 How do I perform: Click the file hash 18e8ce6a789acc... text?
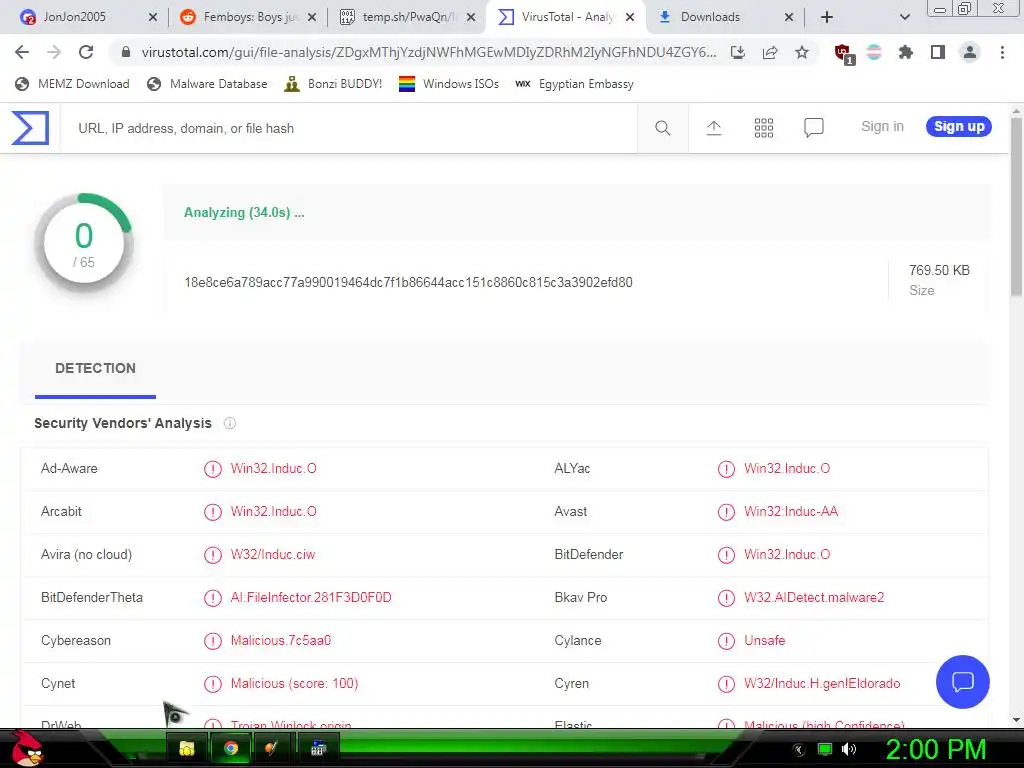[408, 283]
